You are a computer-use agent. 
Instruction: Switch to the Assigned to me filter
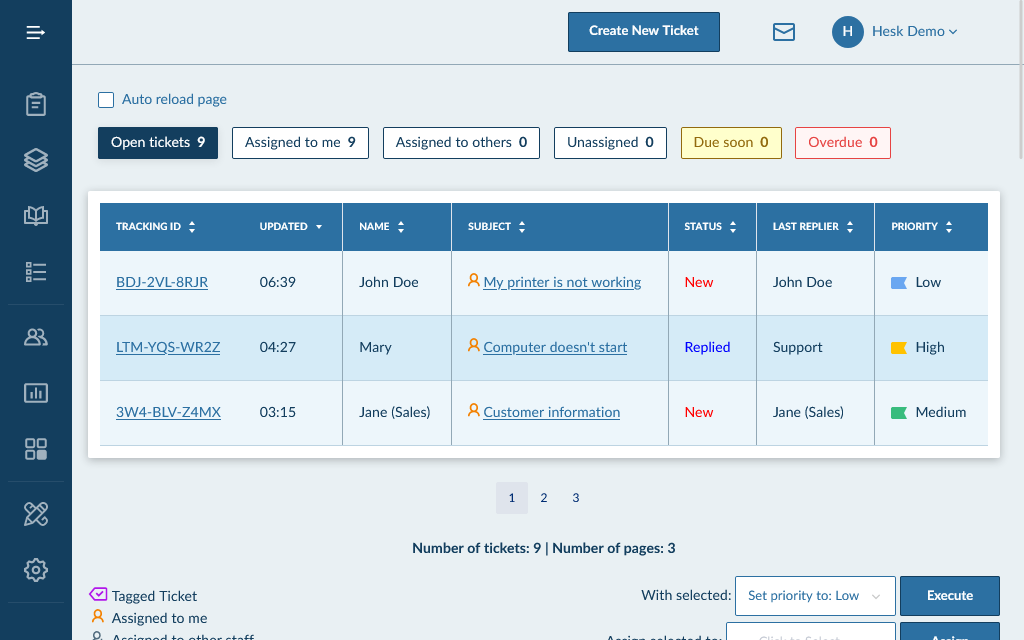pos(300,143)
